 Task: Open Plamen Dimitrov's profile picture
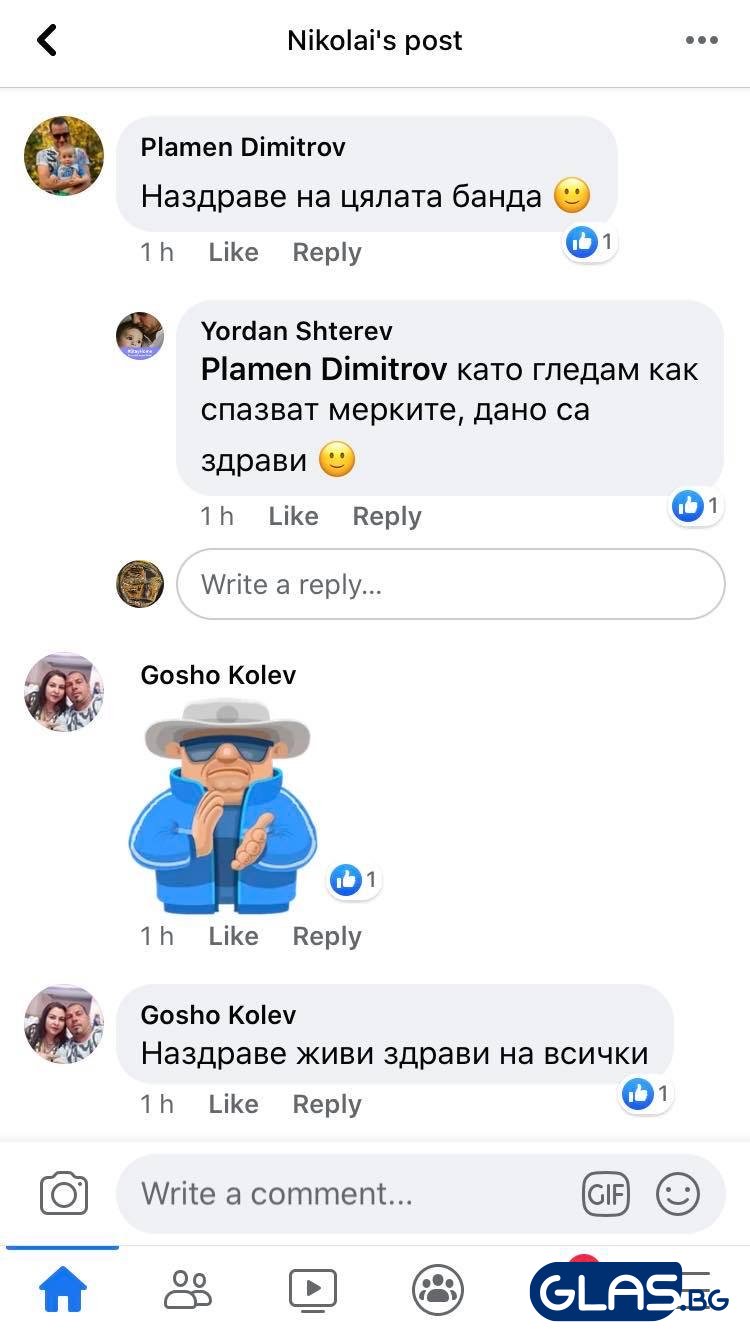tap(64, 155)
